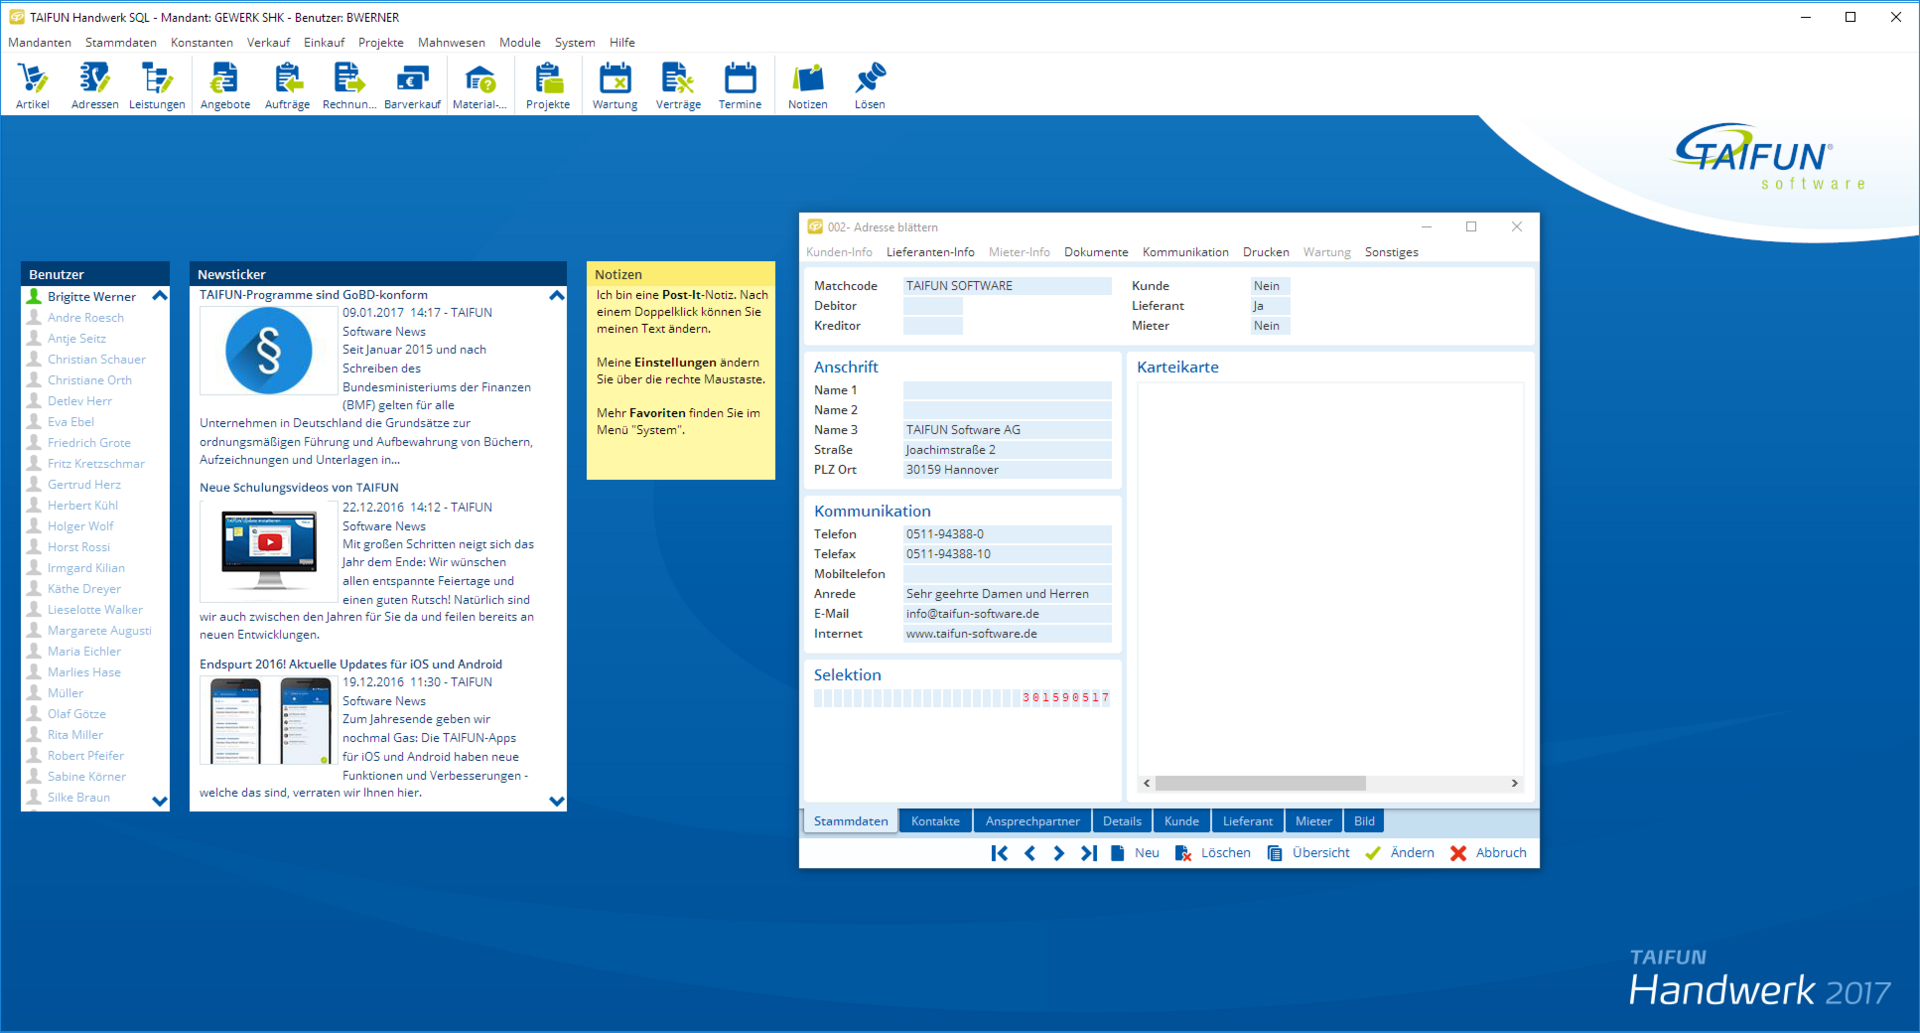Jump to the first address record
This screenshot has width=1920, height=1033.
pos(999,853)
